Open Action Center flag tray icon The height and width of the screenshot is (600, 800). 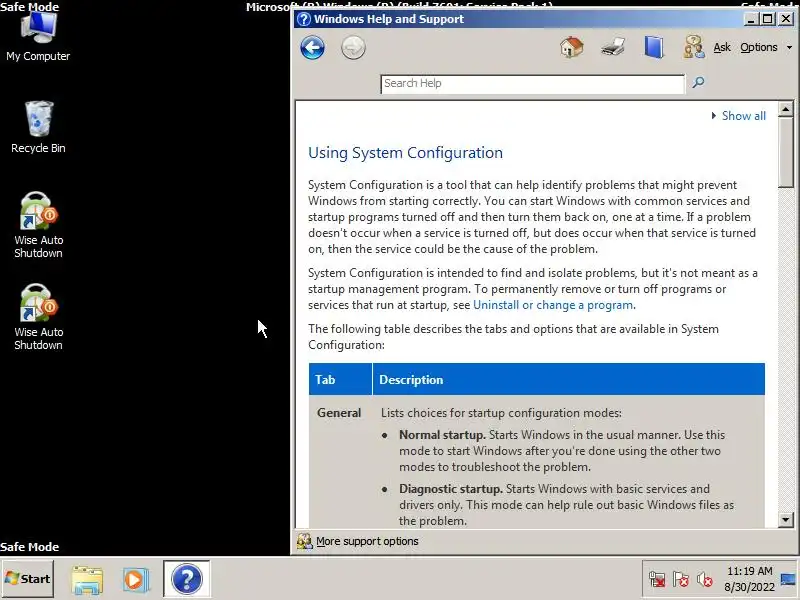681,579
